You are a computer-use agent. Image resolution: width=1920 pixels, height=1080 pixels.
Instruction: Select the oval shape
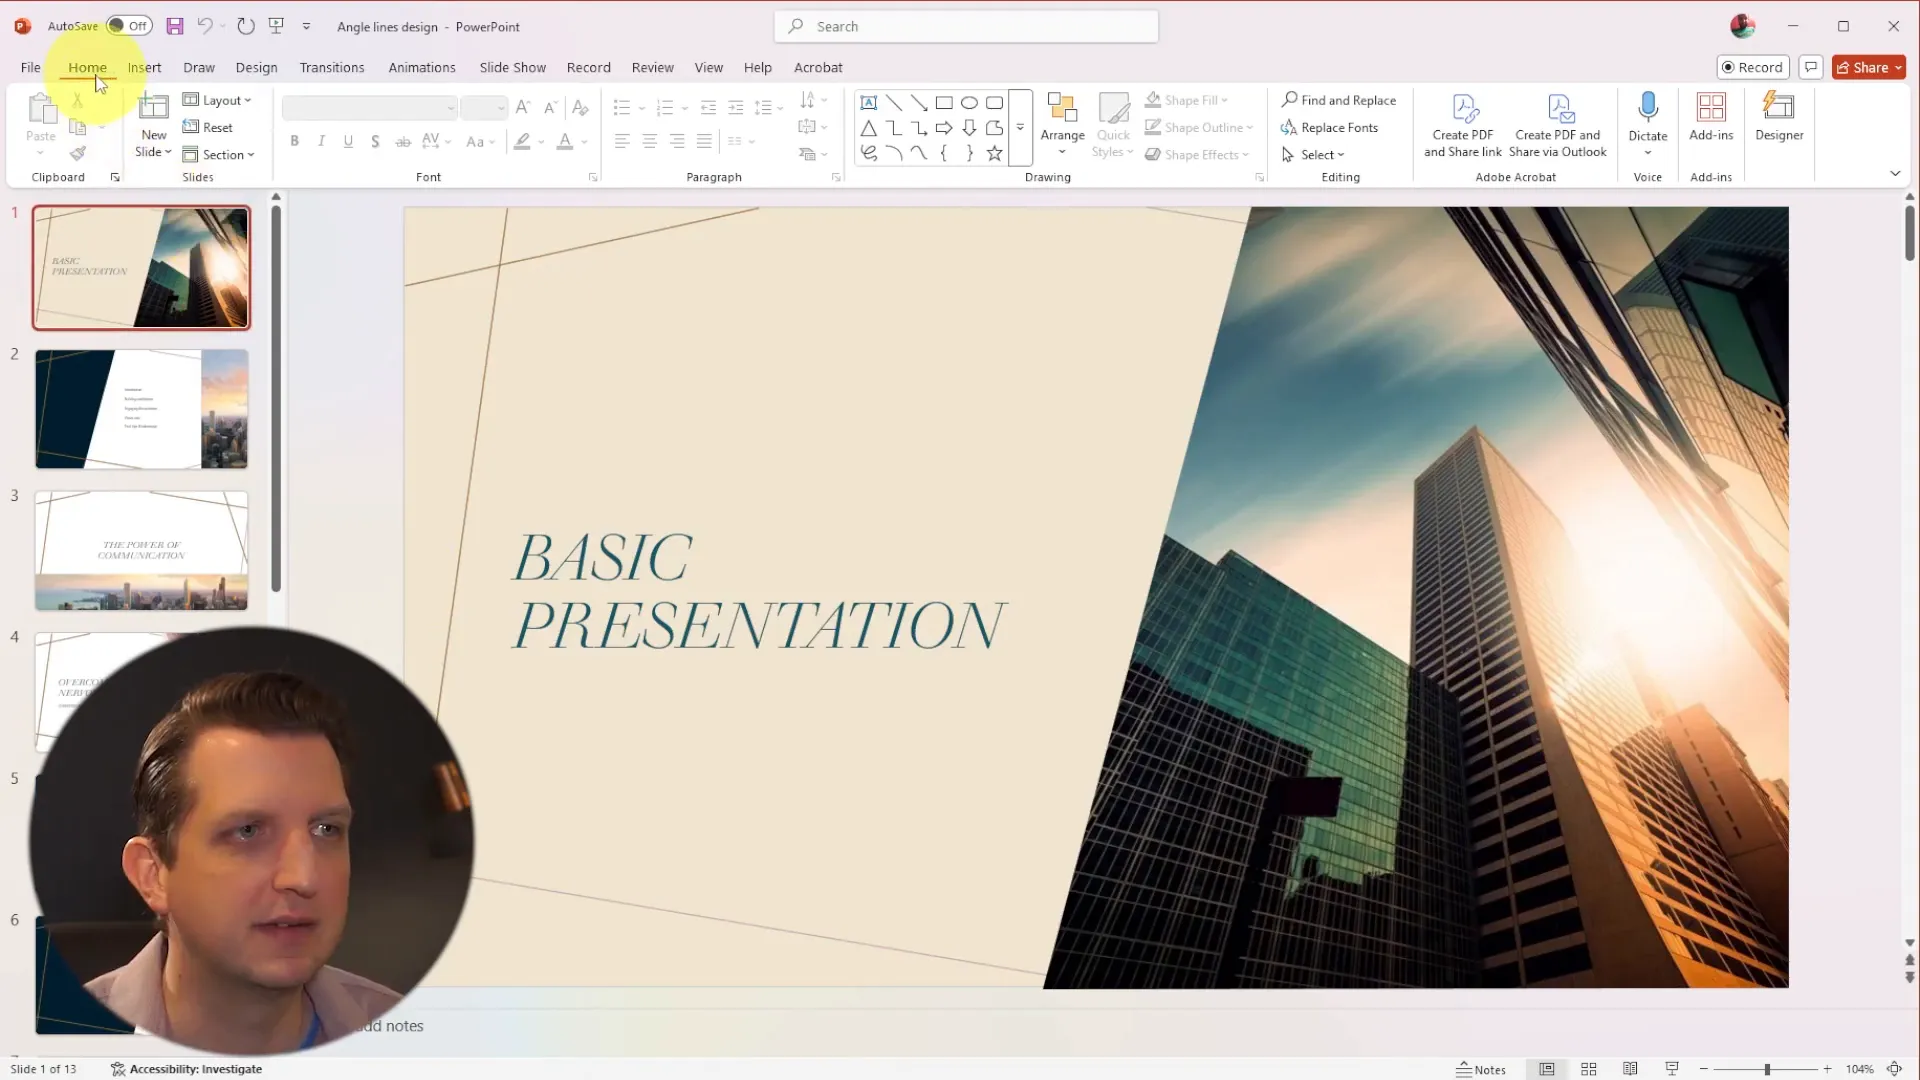click(969, 102)
